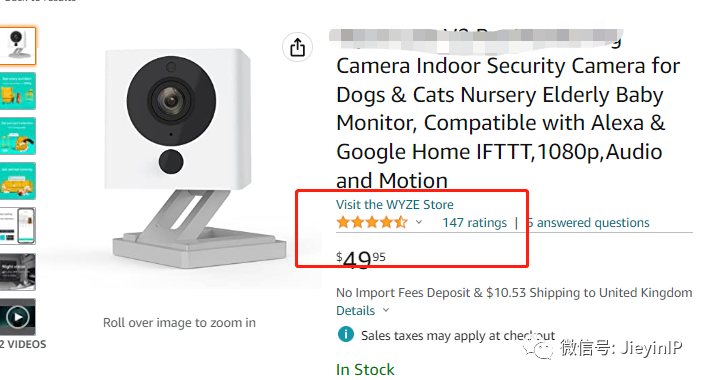Image resolution: width=705 pixels, height=380 pixels.
Task: Click the product title text
Action: 508,110
